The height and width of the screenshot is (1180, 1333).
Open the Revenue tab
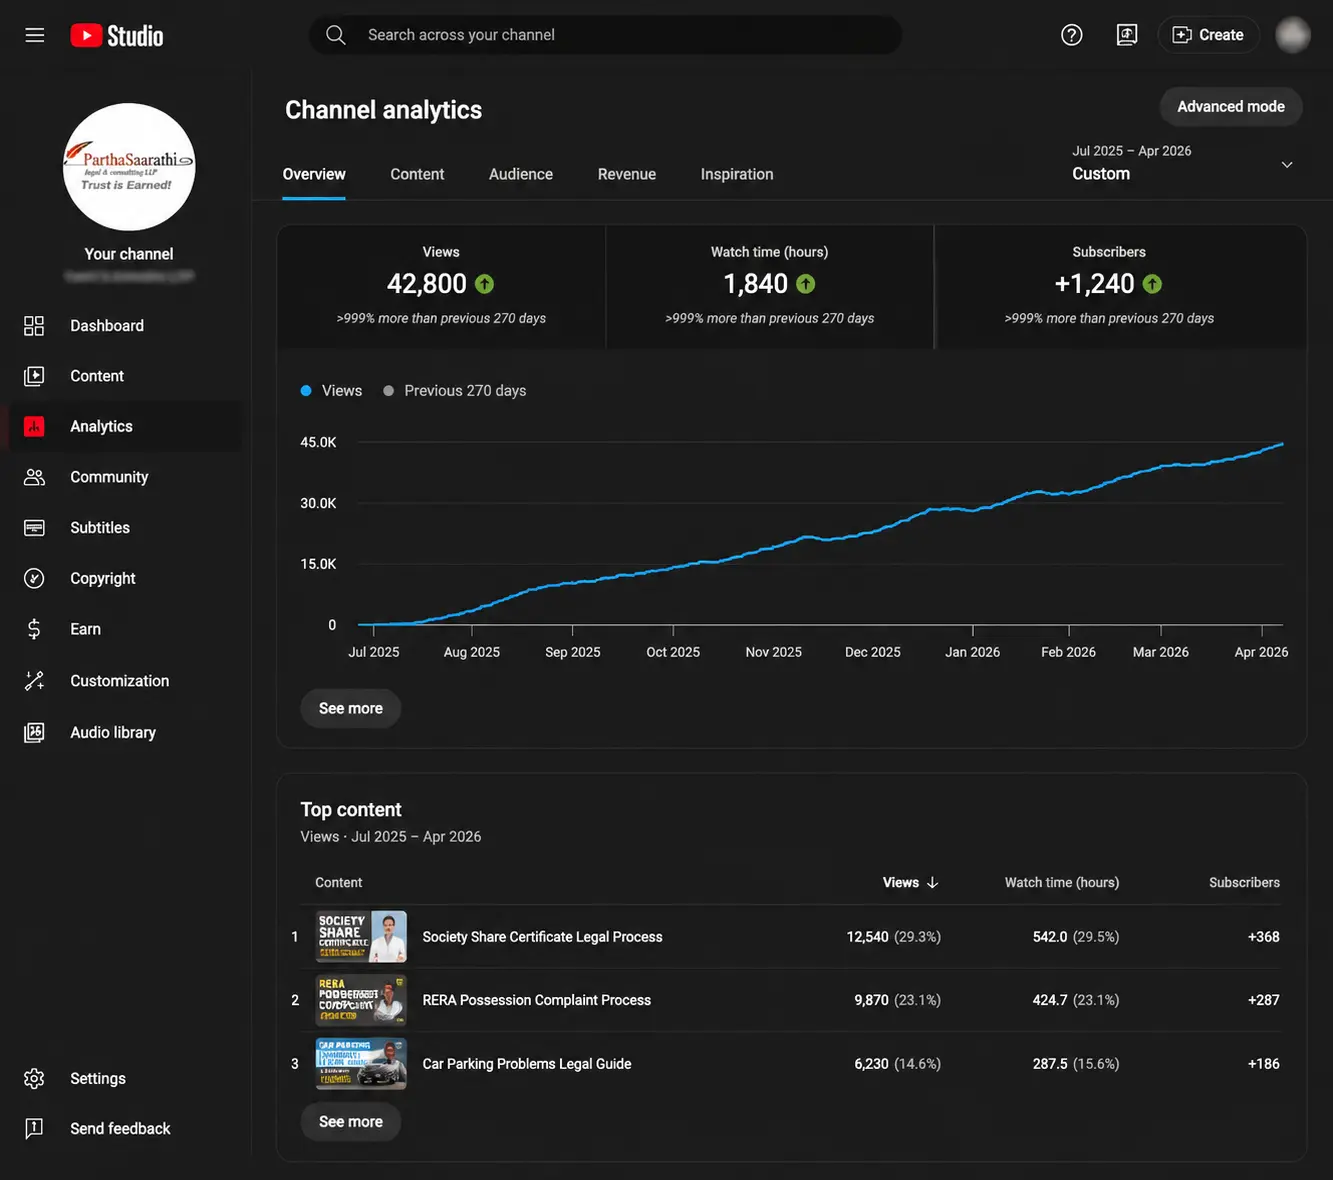(627, 174)
